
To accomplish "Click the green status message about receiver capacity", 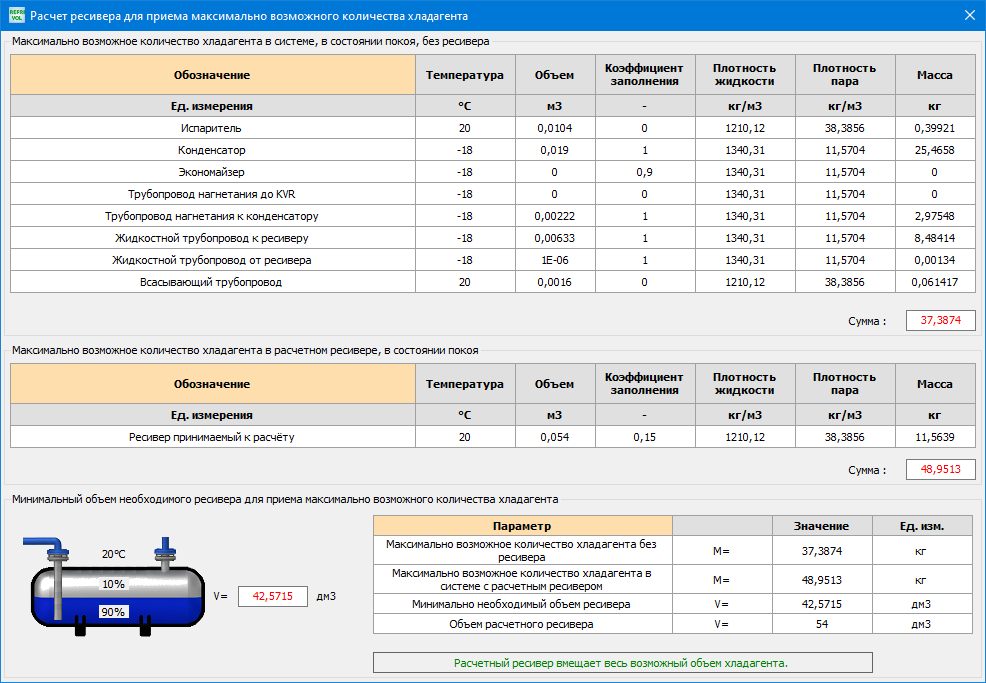I will [x=622, y=663].
